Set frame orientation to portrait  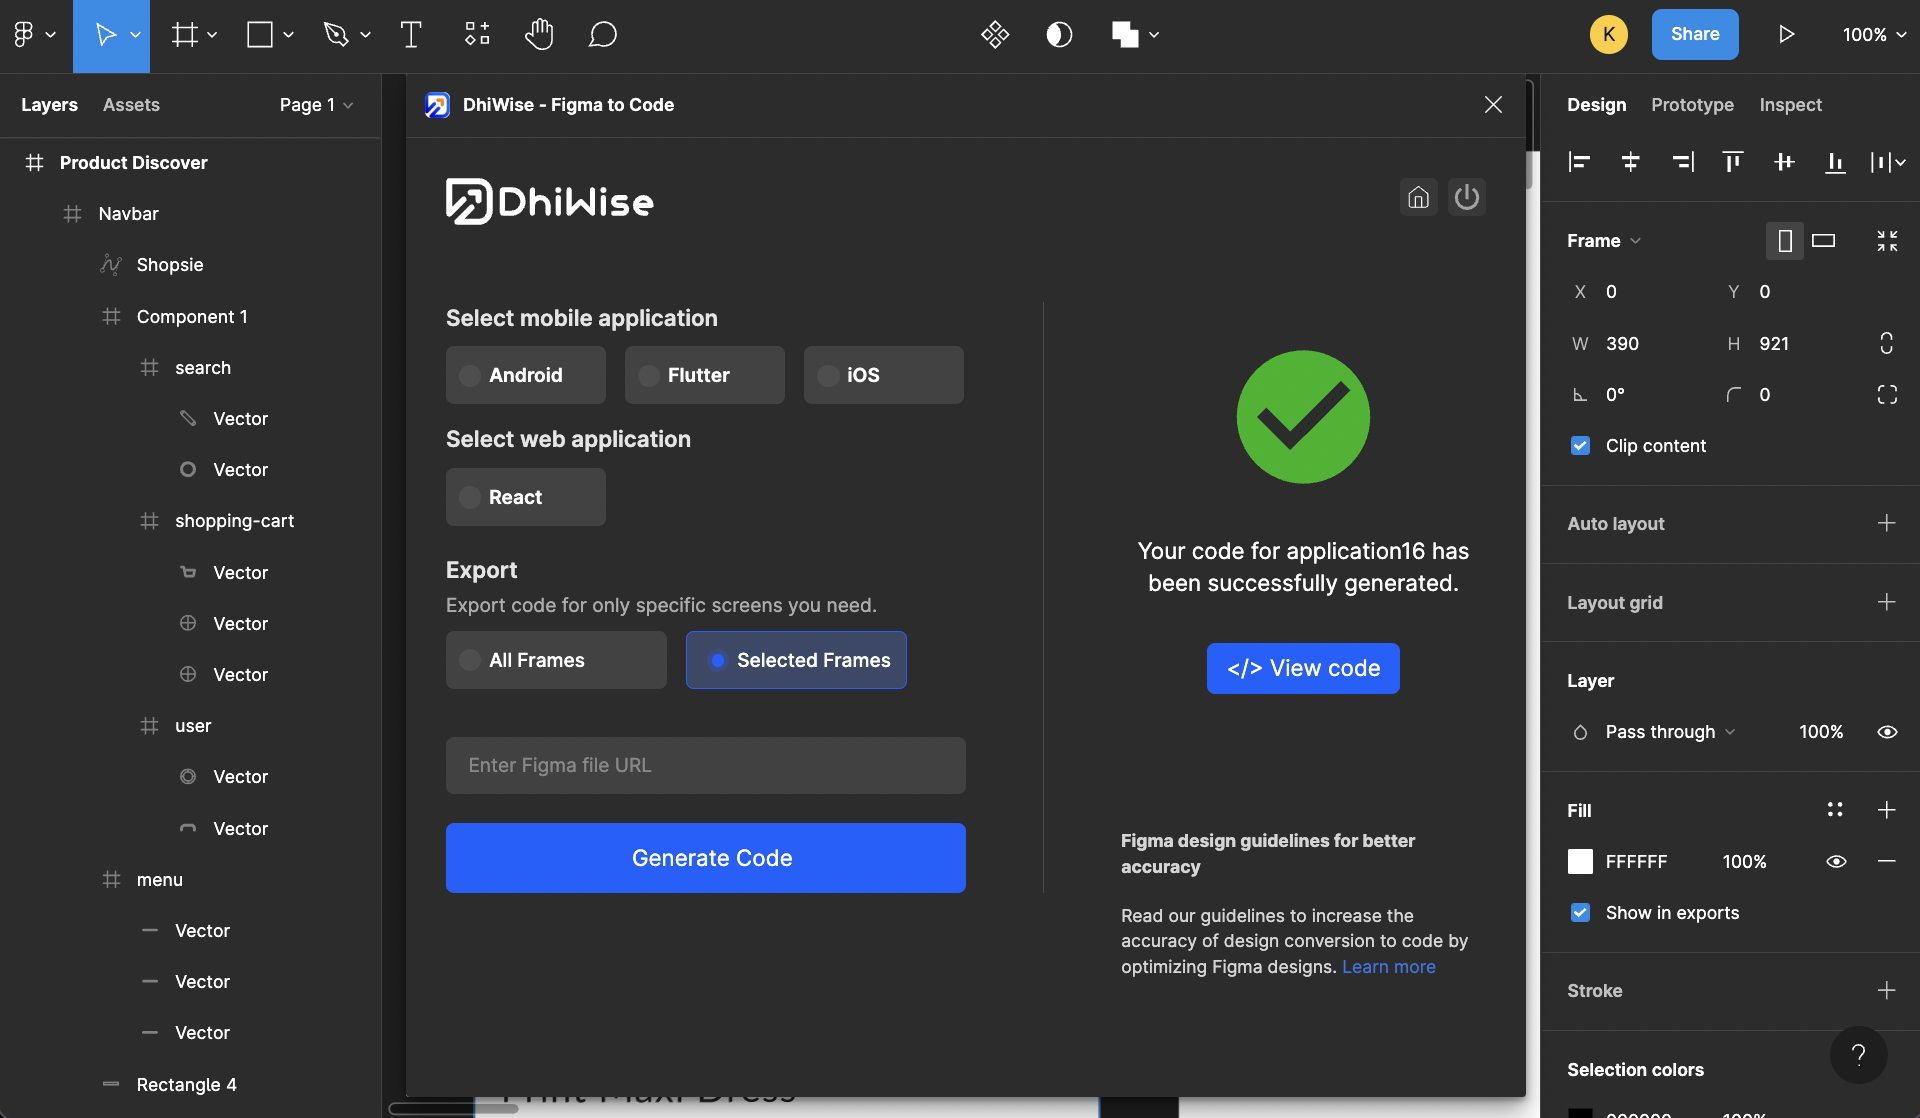[x=1785, y=241]
